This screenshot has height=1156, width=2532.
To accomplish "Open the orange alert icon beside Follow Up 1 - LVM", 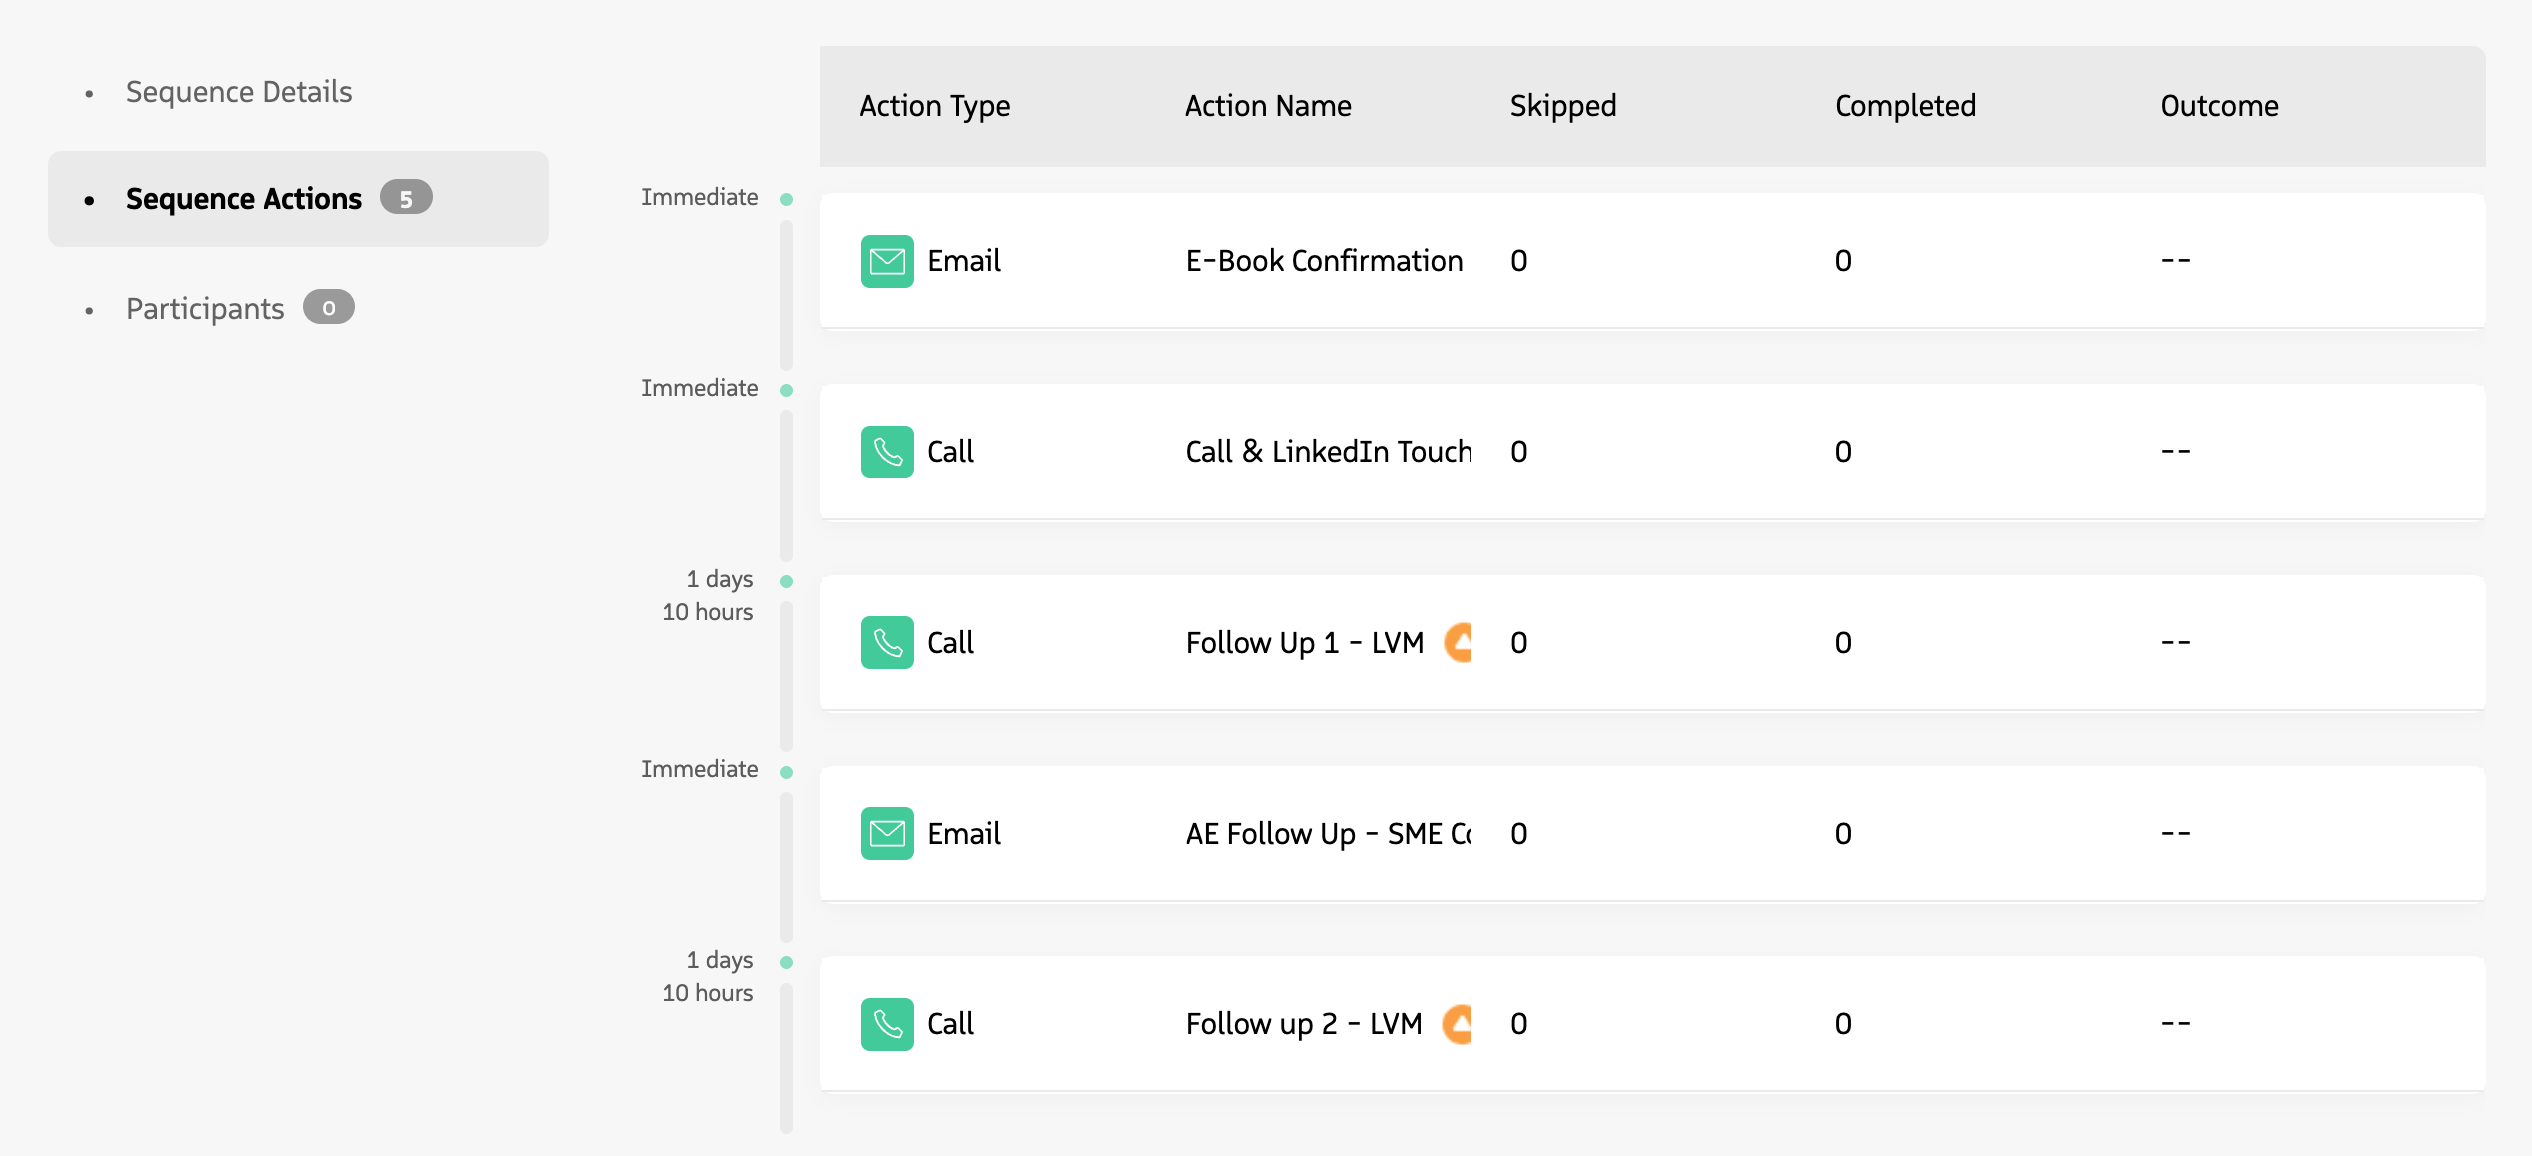I will [1460, 643].
